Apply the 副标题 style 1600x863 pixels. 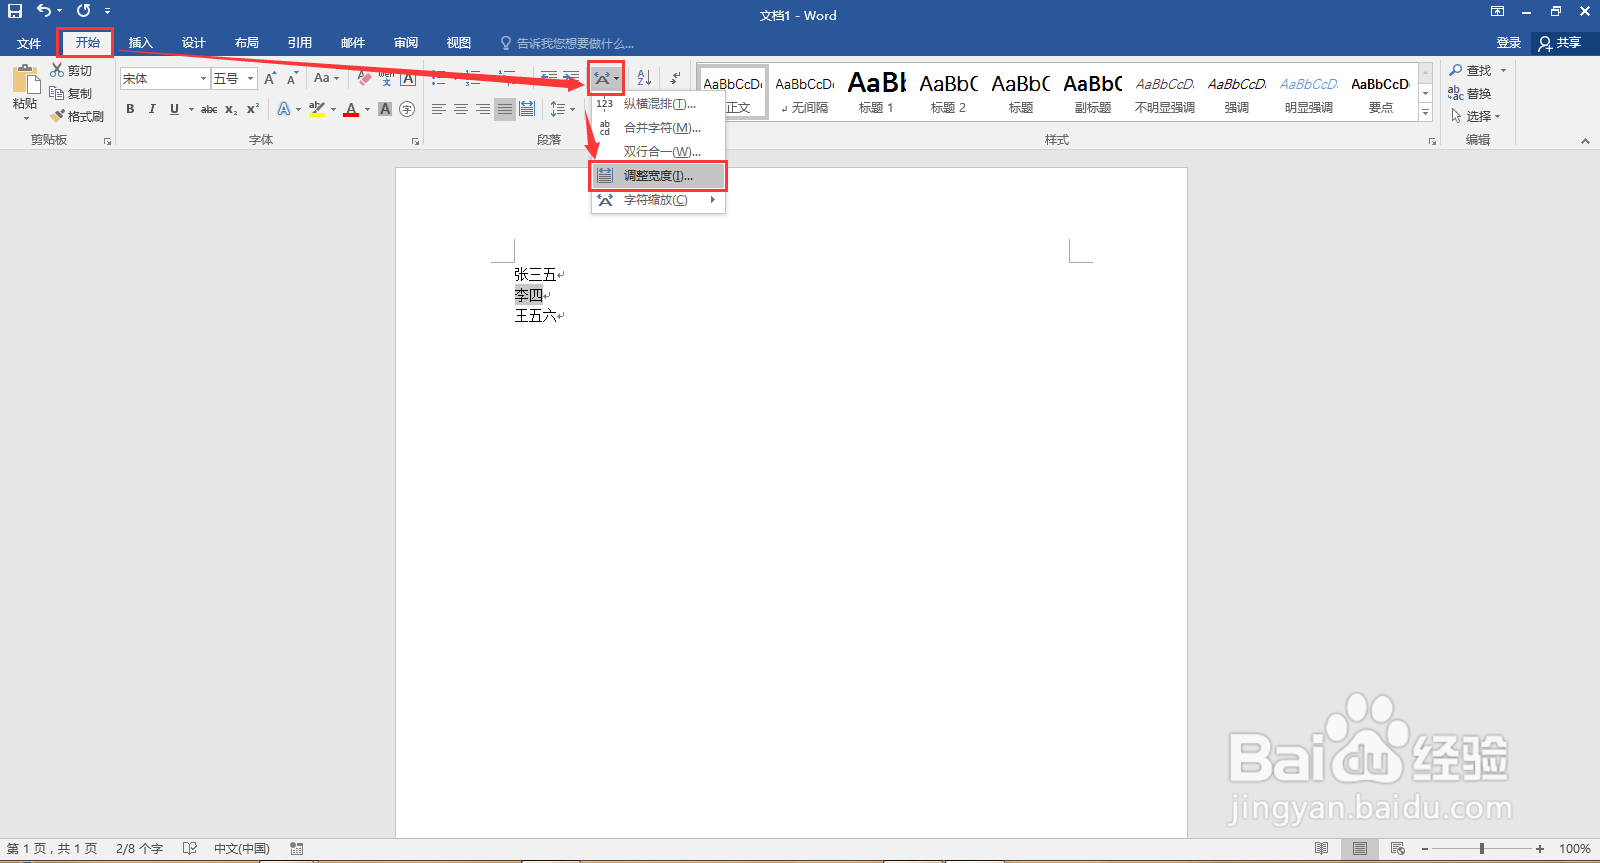(1092, 93)
